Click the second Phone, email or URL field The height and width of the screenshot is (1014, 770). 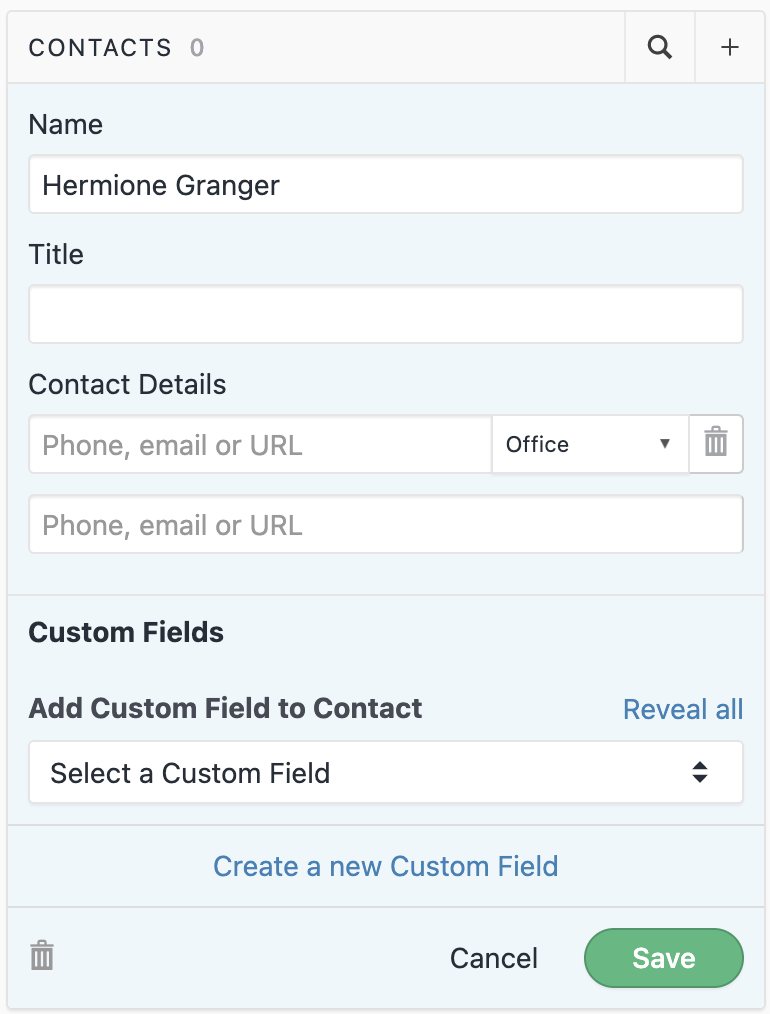click(386, 525)
